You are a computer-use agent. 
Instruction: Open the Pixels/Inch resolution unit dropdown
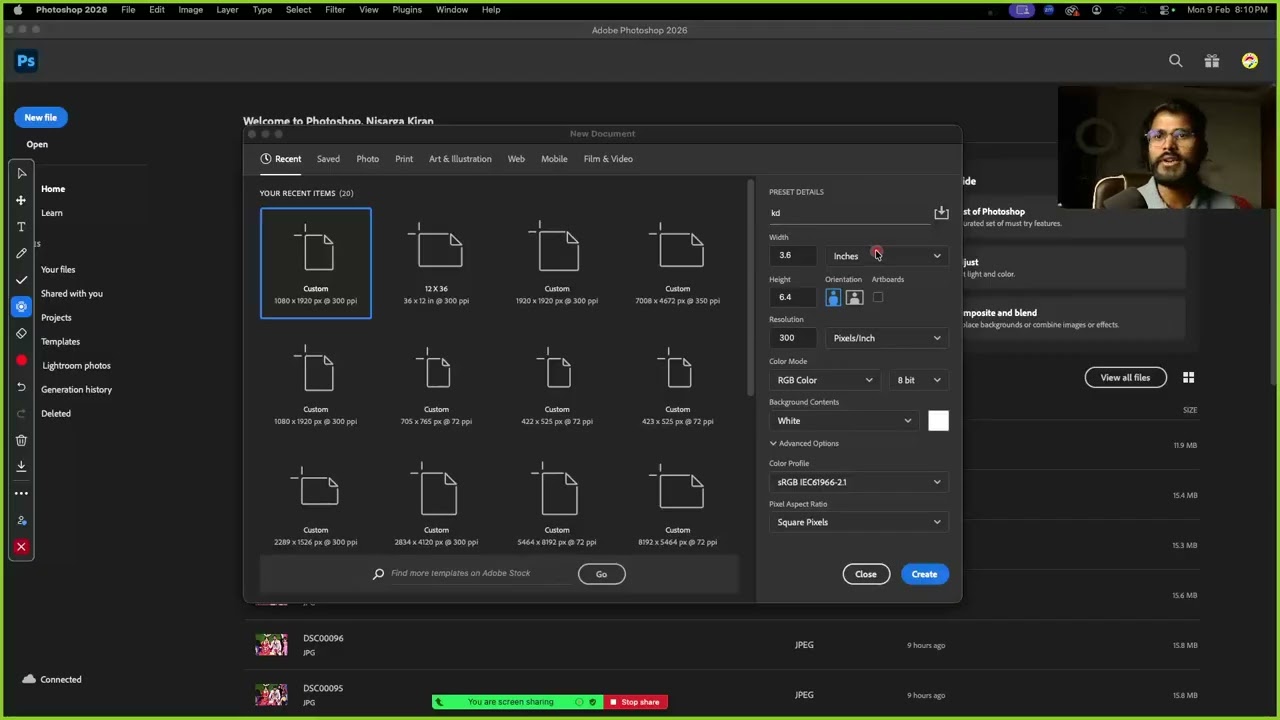(887, 338)
